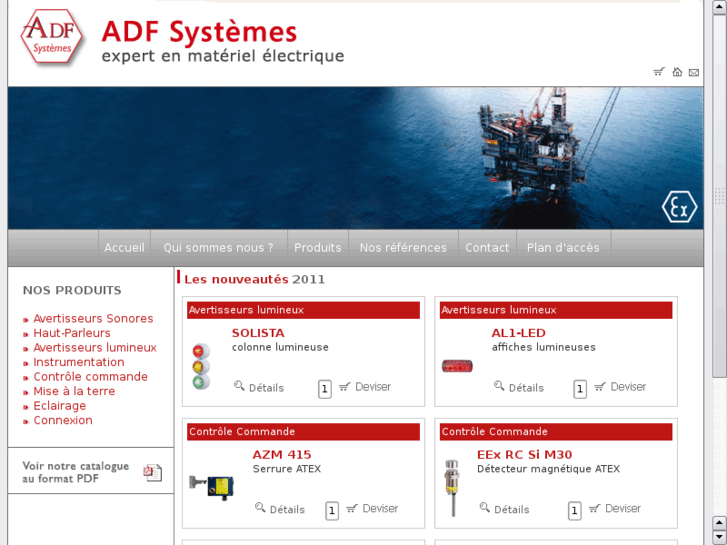The width and height of the screenshot is (727, 545).
Task: Click the scrollbar up arrow at top
Action: (719, 7)
